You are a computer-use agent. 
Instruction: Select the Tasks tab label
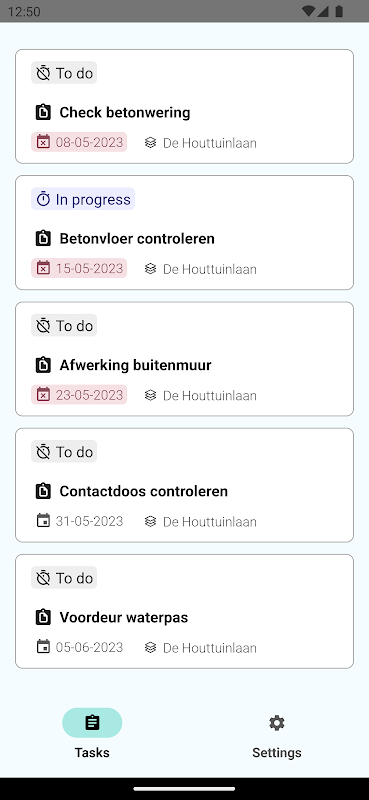tap(92, 753)
